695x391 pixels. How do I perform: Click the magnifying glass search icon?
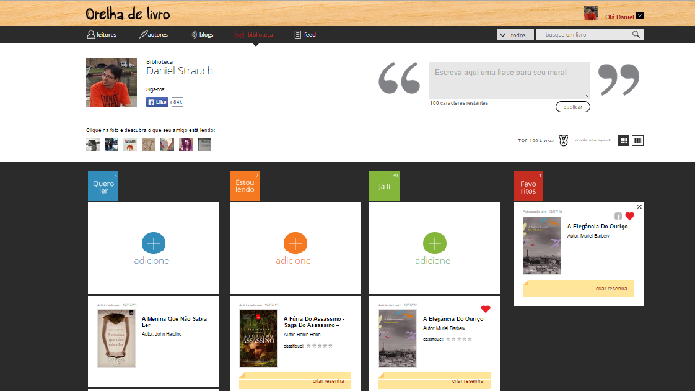coord(636,34)
